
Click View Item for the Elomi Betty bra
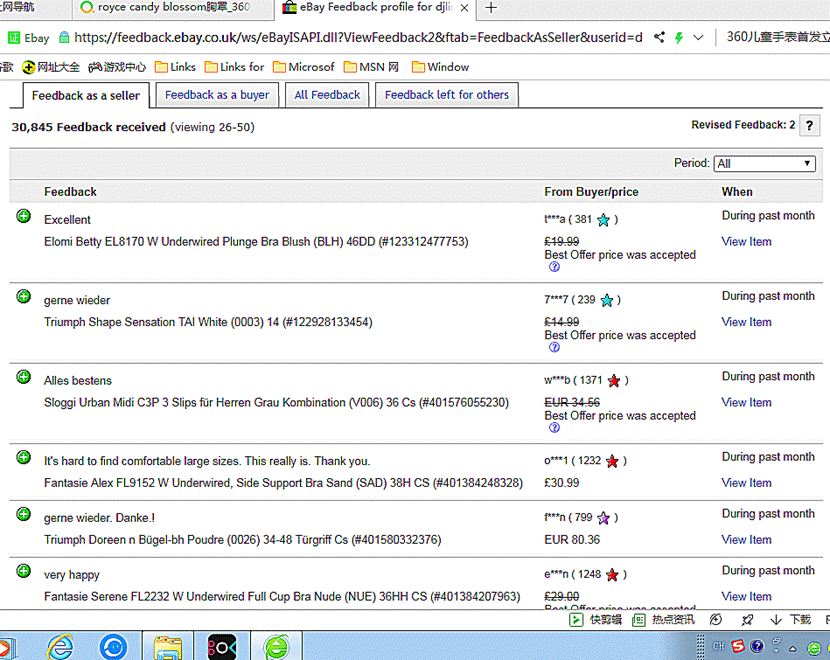(x=746, y=242)
